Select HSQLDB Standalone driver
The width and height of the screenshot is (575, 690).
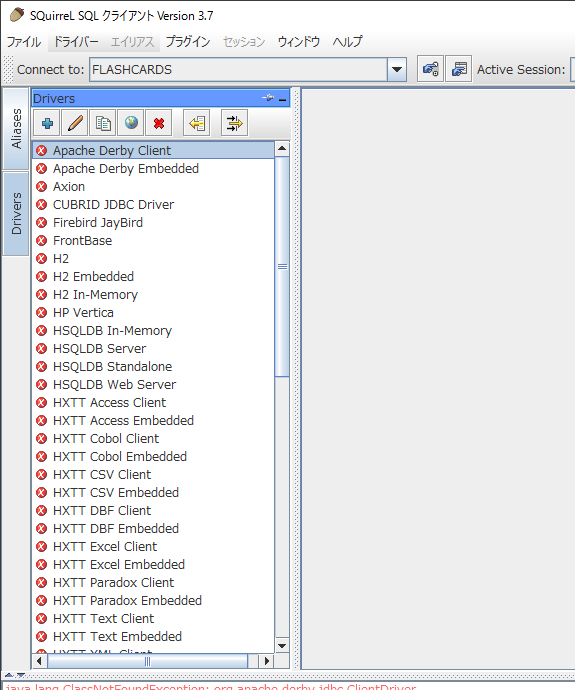click(154, 367)
